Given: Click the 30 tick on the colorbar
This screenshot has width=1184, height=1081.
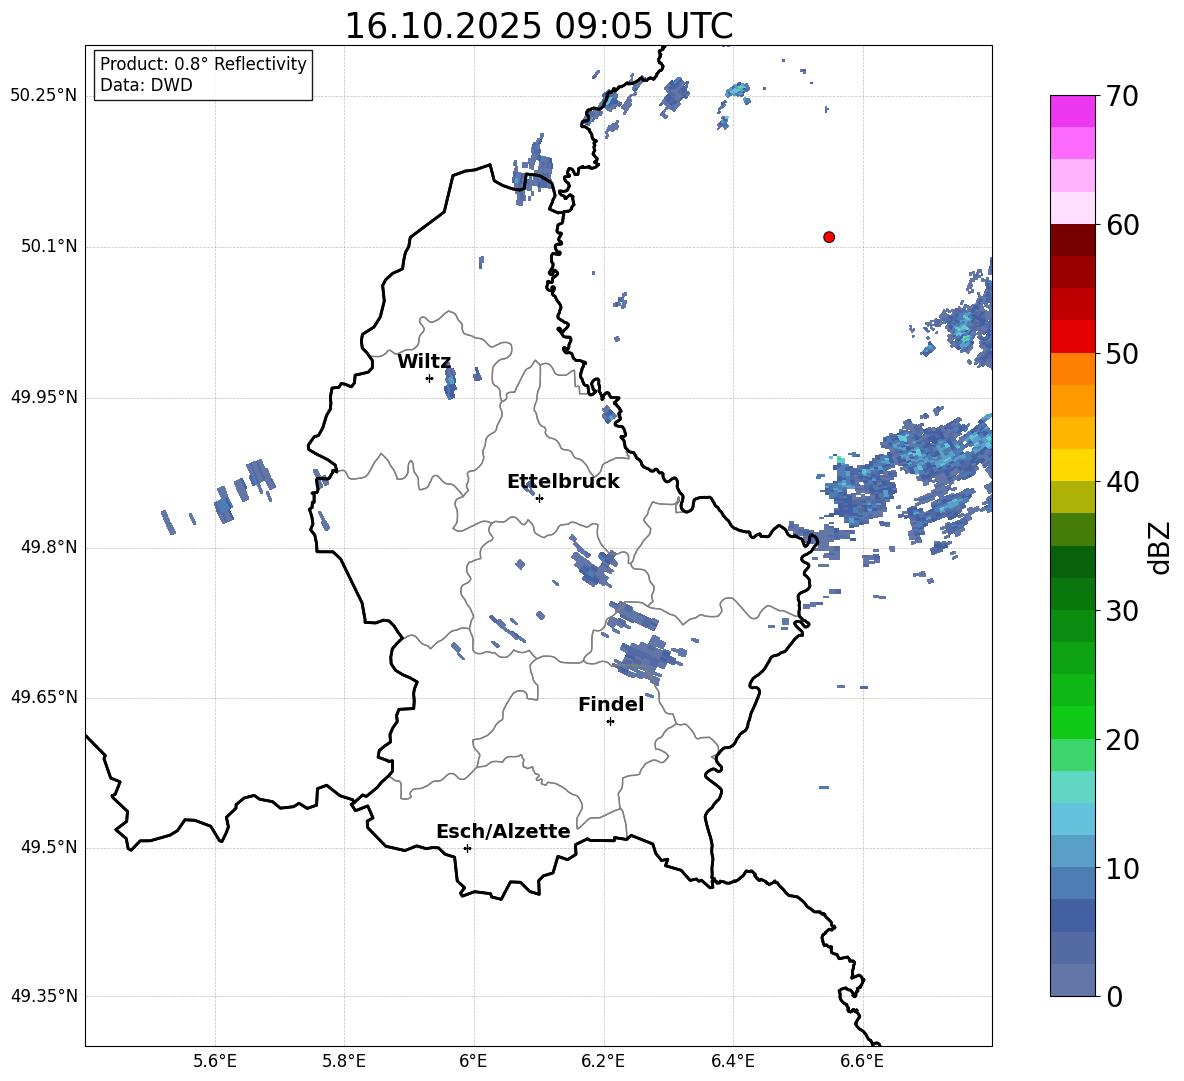Looking at the screenshot, I should [x=1123, y=611].
